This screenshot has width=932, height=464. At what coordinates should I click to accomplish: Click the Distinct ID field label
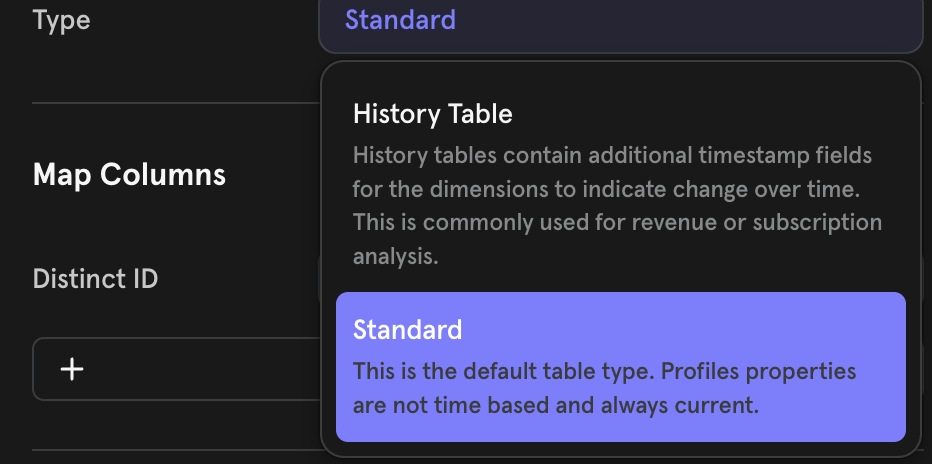tap(95, 278)
